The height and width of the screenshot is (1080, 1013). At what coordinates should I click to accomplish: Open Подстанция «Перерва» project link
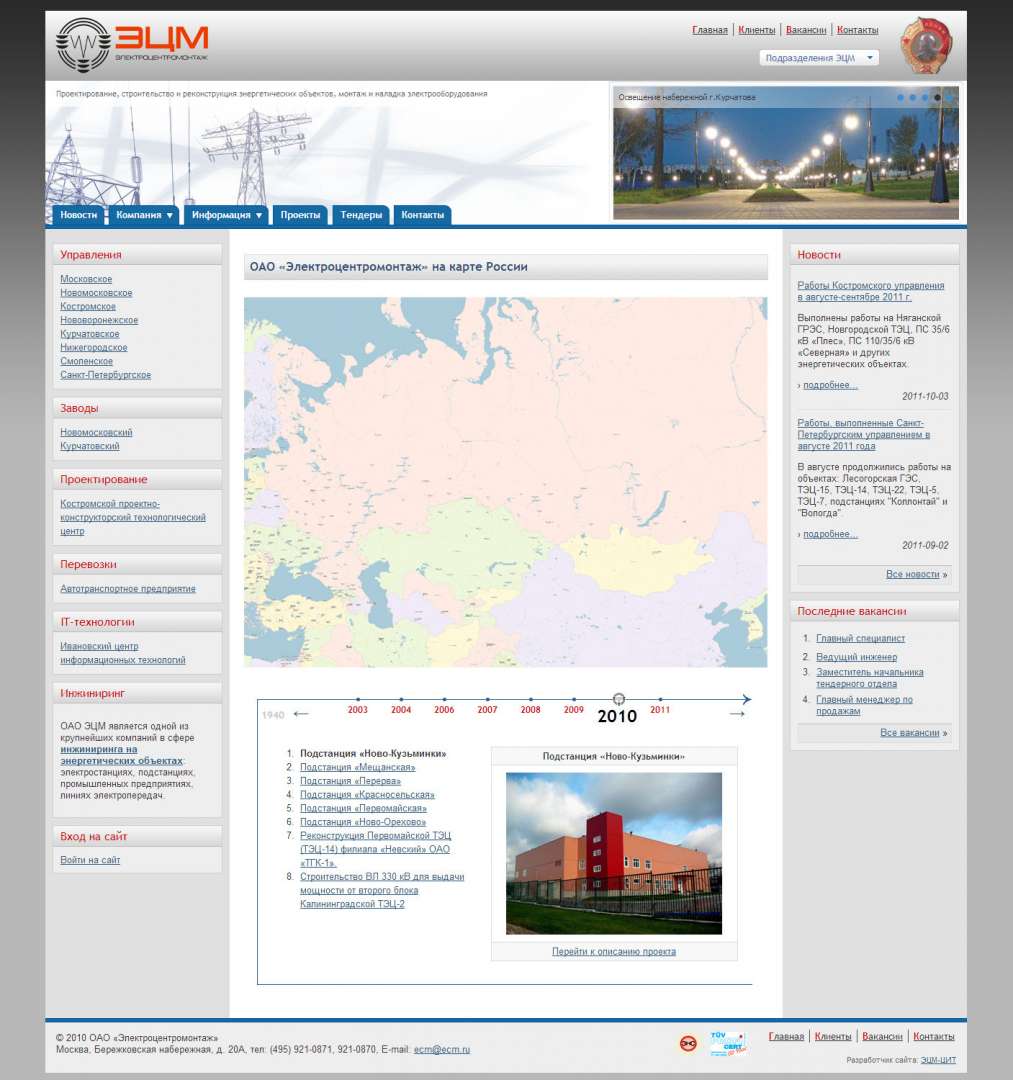(351, 781)
